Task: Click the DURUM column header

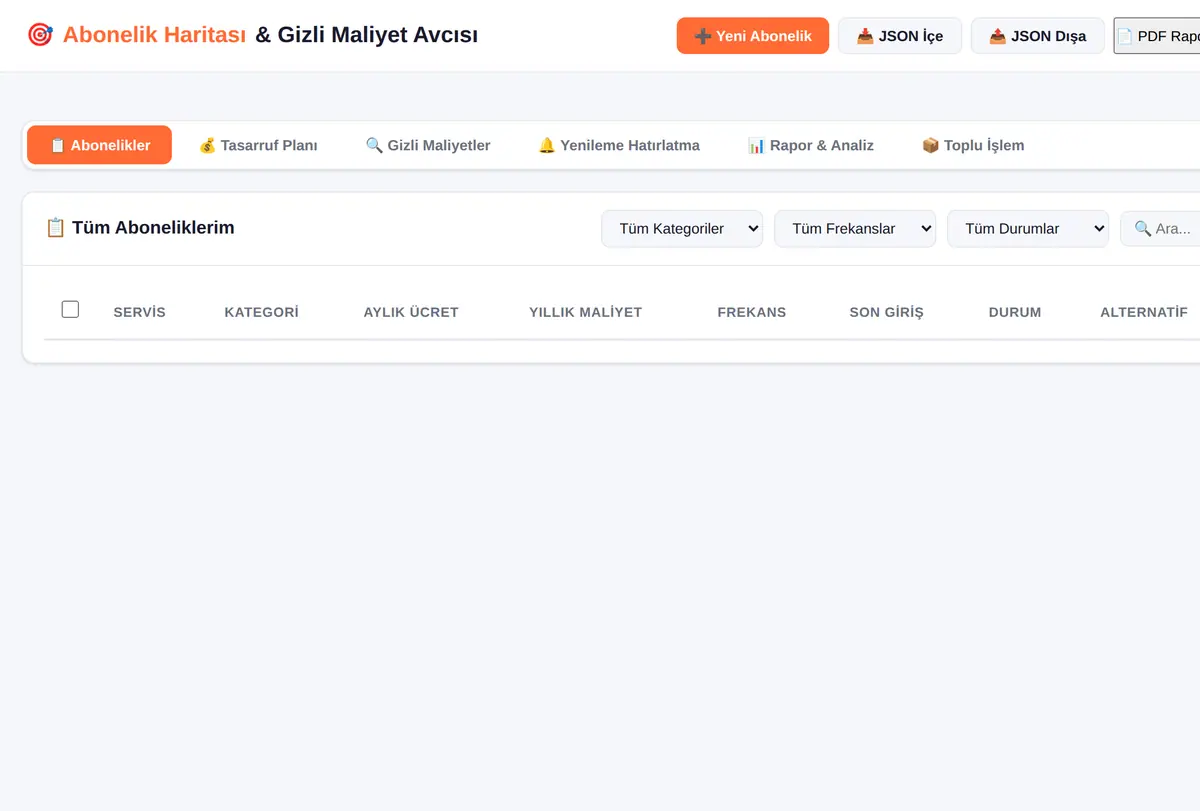Action: (1015, 312)
